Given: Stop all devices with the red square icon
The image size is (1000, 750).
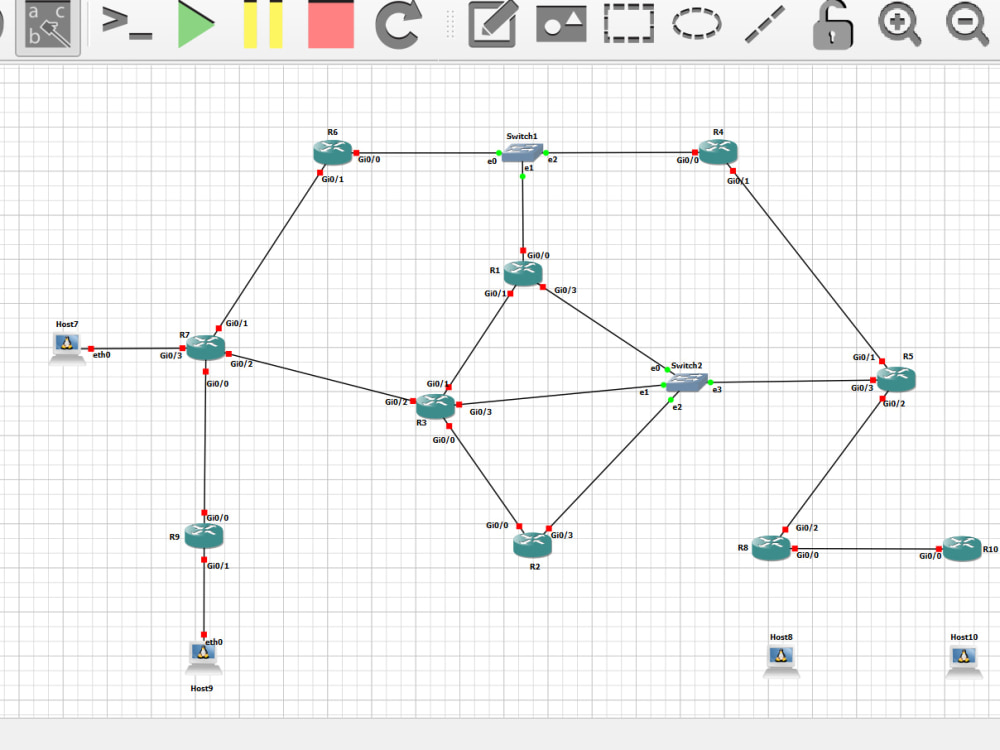Looking at the screenshot, I should pos(330,26).
